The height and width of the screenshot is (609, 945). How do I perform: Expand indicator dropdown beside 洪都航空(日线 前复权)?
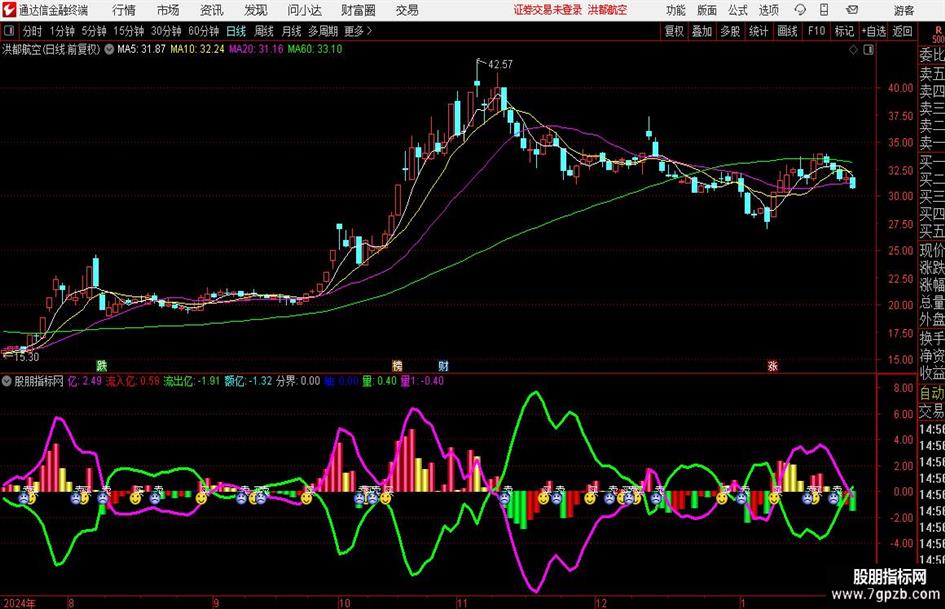[109, 49]
